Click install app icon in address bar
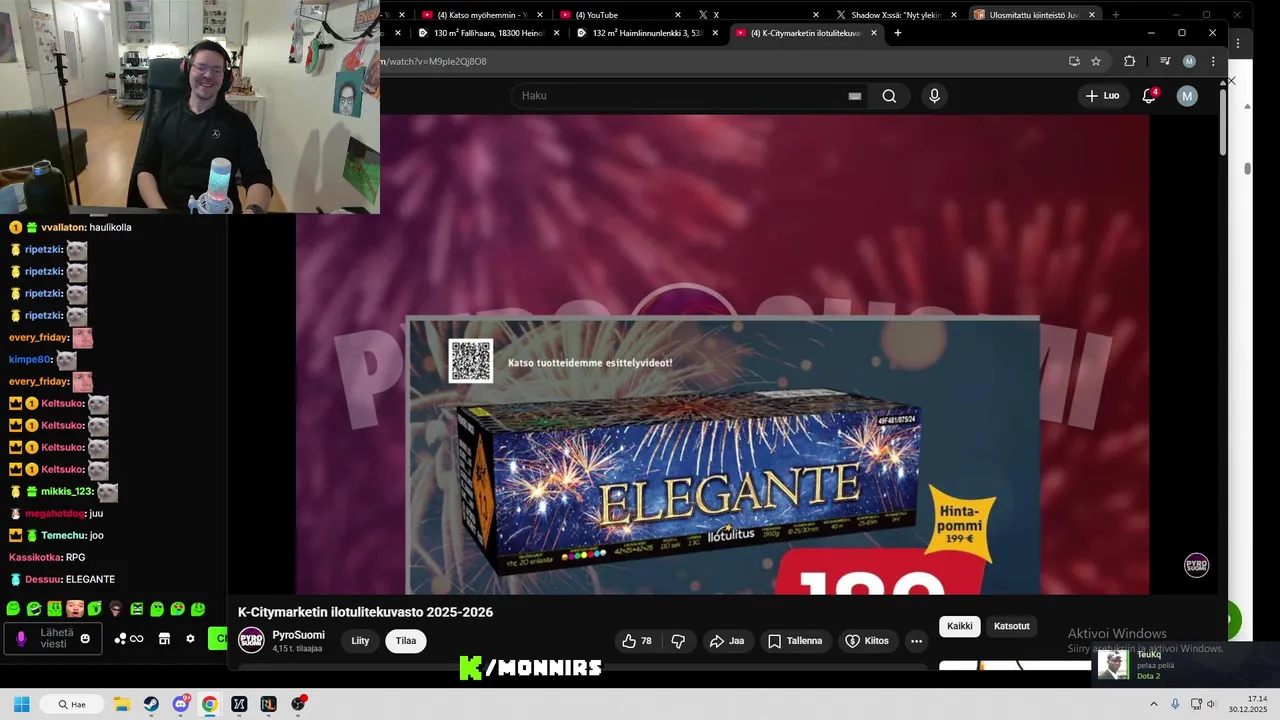This screenshot has width=1280, height=720. pyautogui.click(x=1074, y=61)
